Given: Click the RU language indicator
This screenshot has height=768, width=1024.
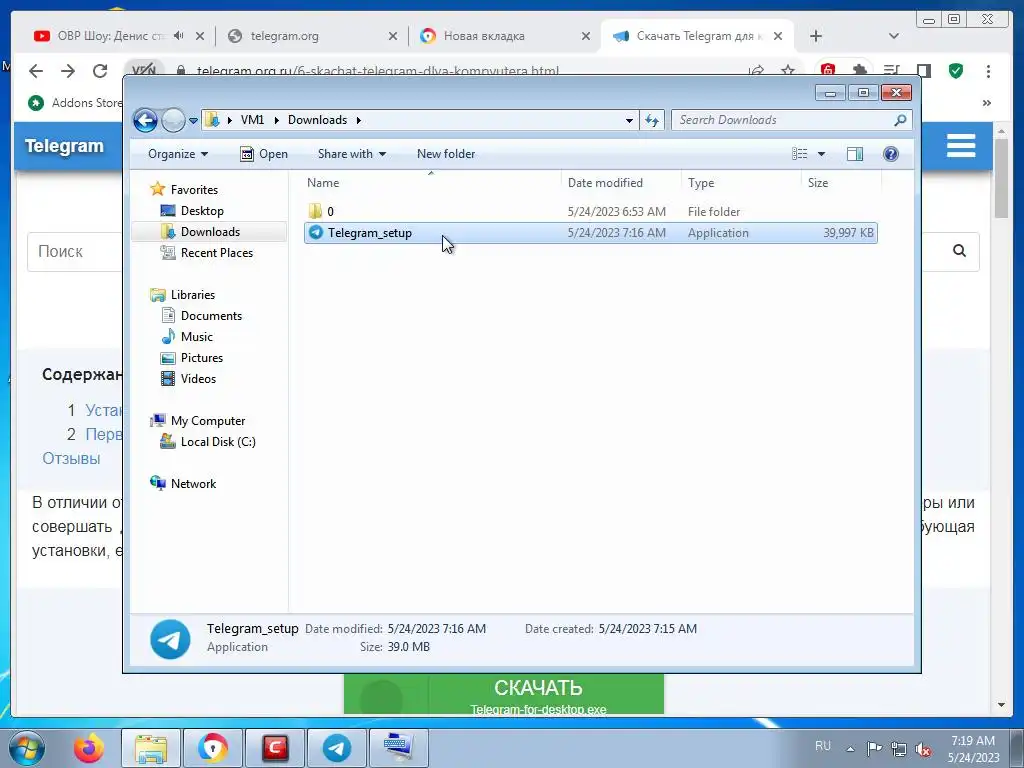Looking at the screenshot, I should point(823,746).
